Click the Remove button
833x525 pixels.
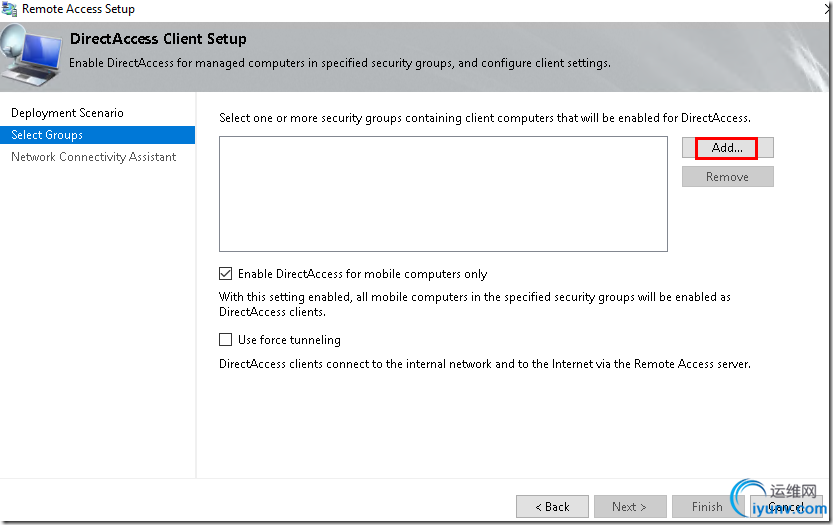coord(727,177)
